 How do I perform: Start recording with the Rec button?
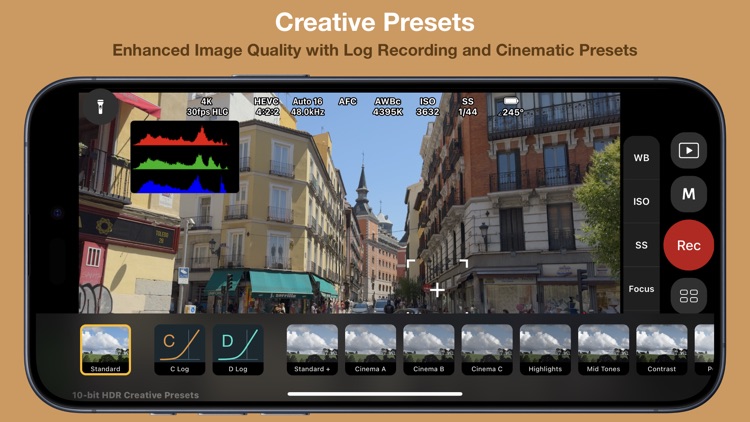[689, 245]
